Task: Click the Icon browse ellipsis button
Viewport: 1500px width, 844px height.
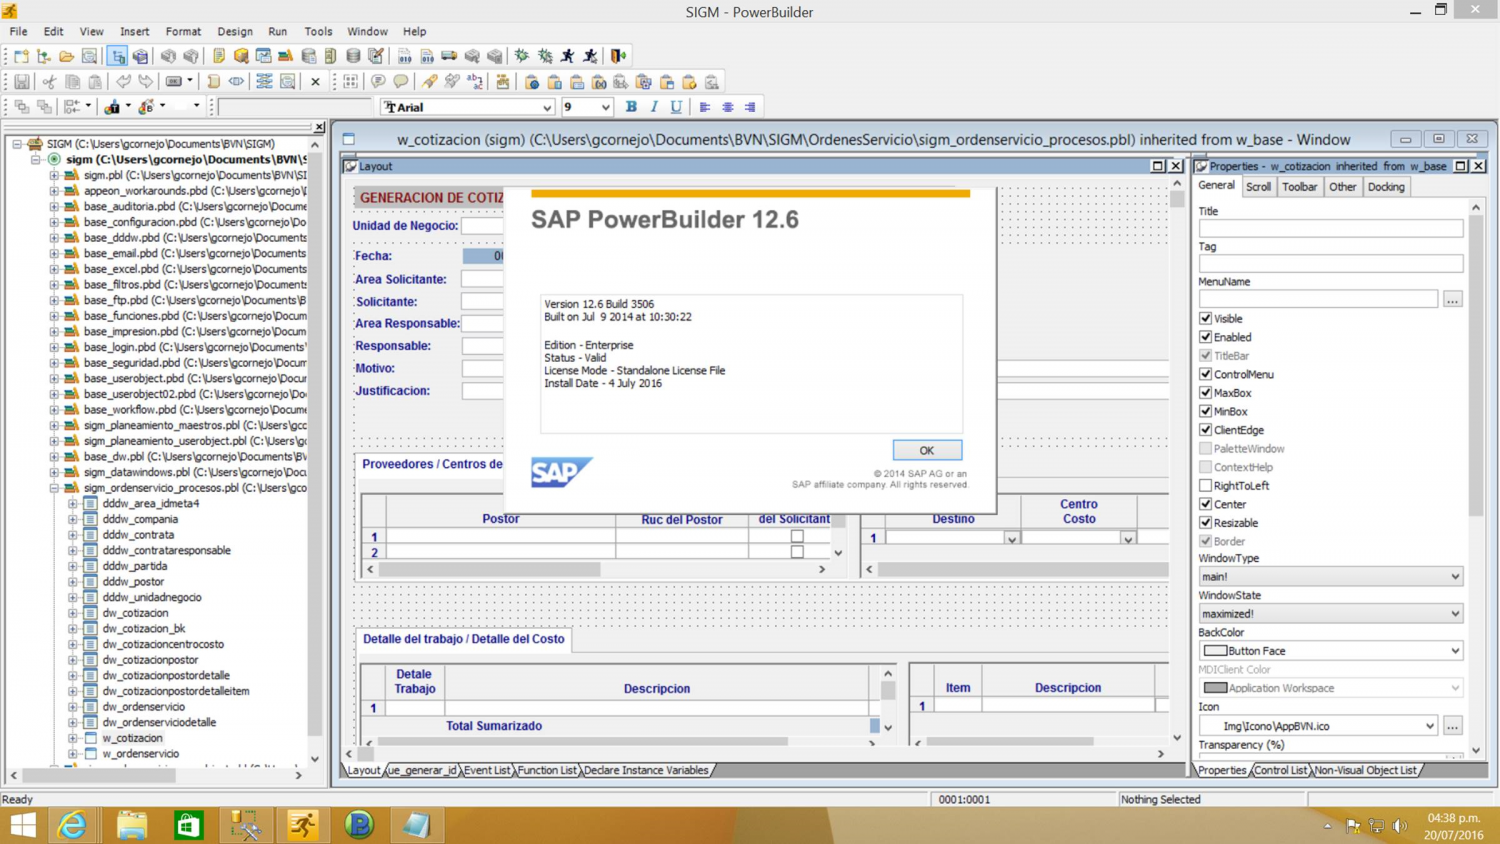Action: 1452,726
